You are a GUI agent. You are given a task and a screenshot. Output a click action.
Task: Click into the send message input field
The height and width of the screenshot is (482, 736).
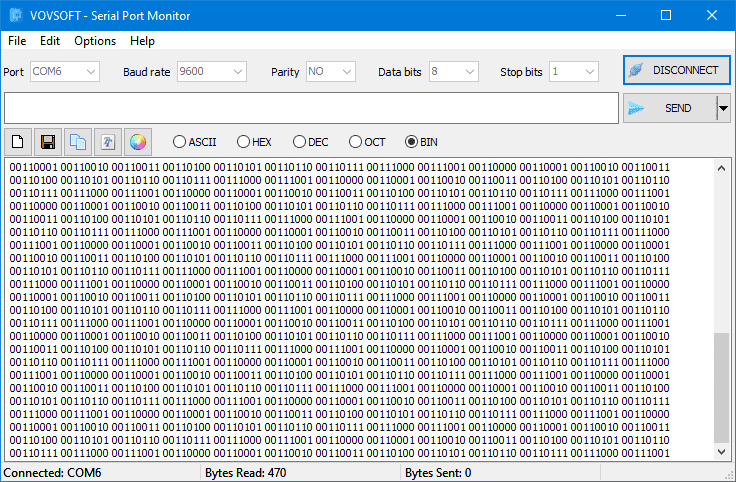[311, 108]
